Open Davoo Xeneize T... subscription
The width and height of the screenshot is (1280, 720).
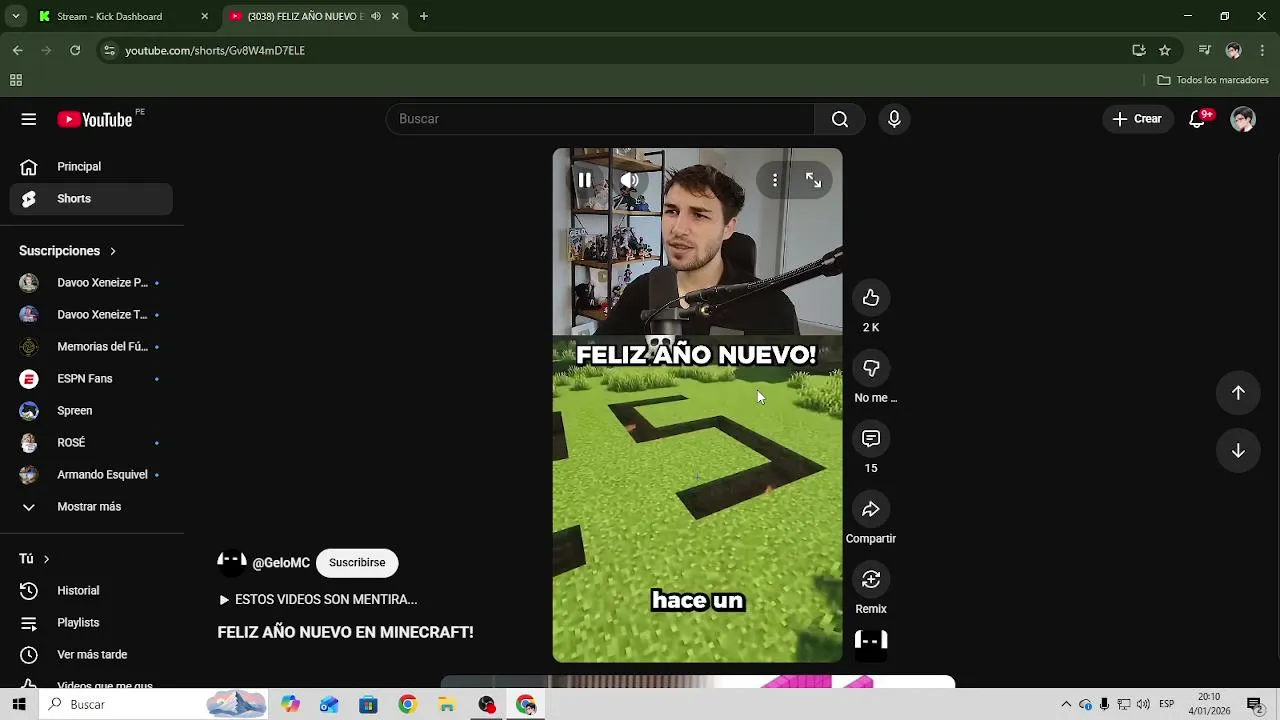[91, 315]
